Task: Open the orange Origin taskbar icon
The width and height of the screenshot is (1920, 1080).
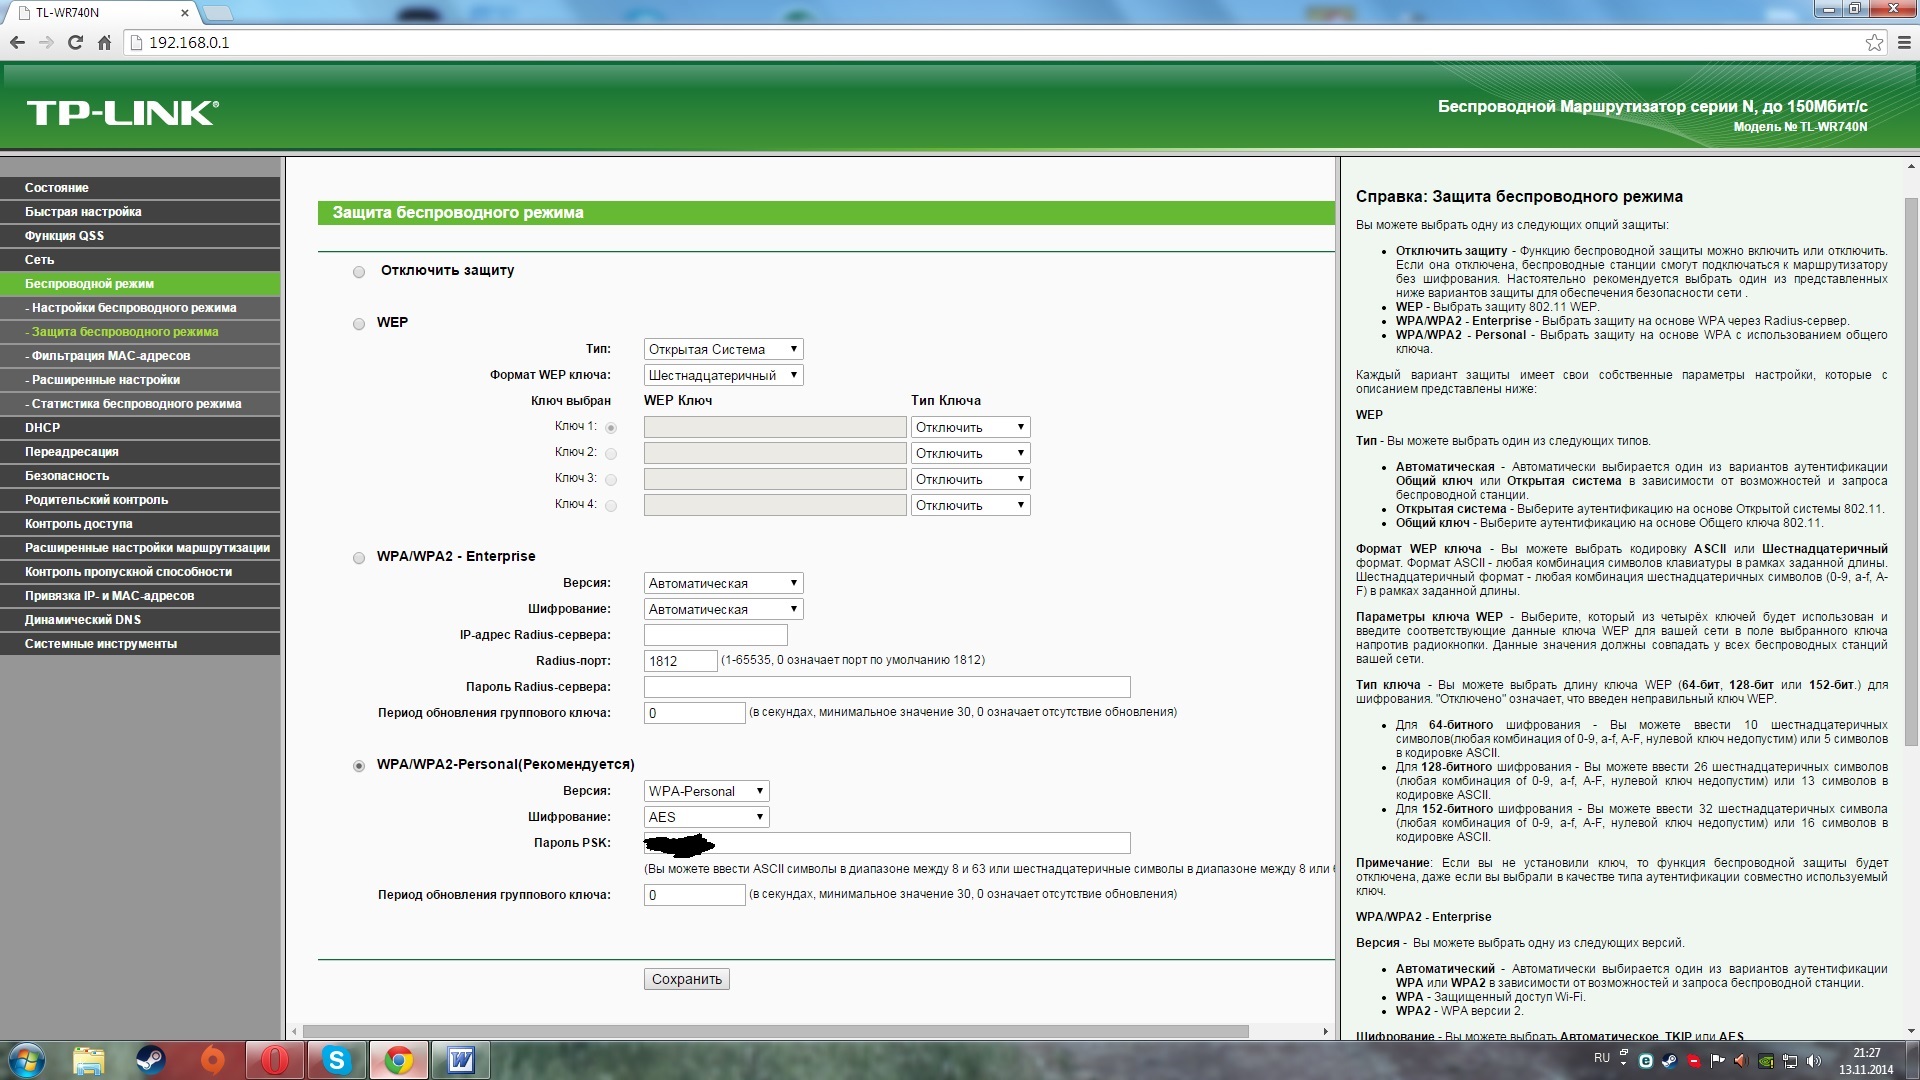Action: click(x=213, y=1060)
